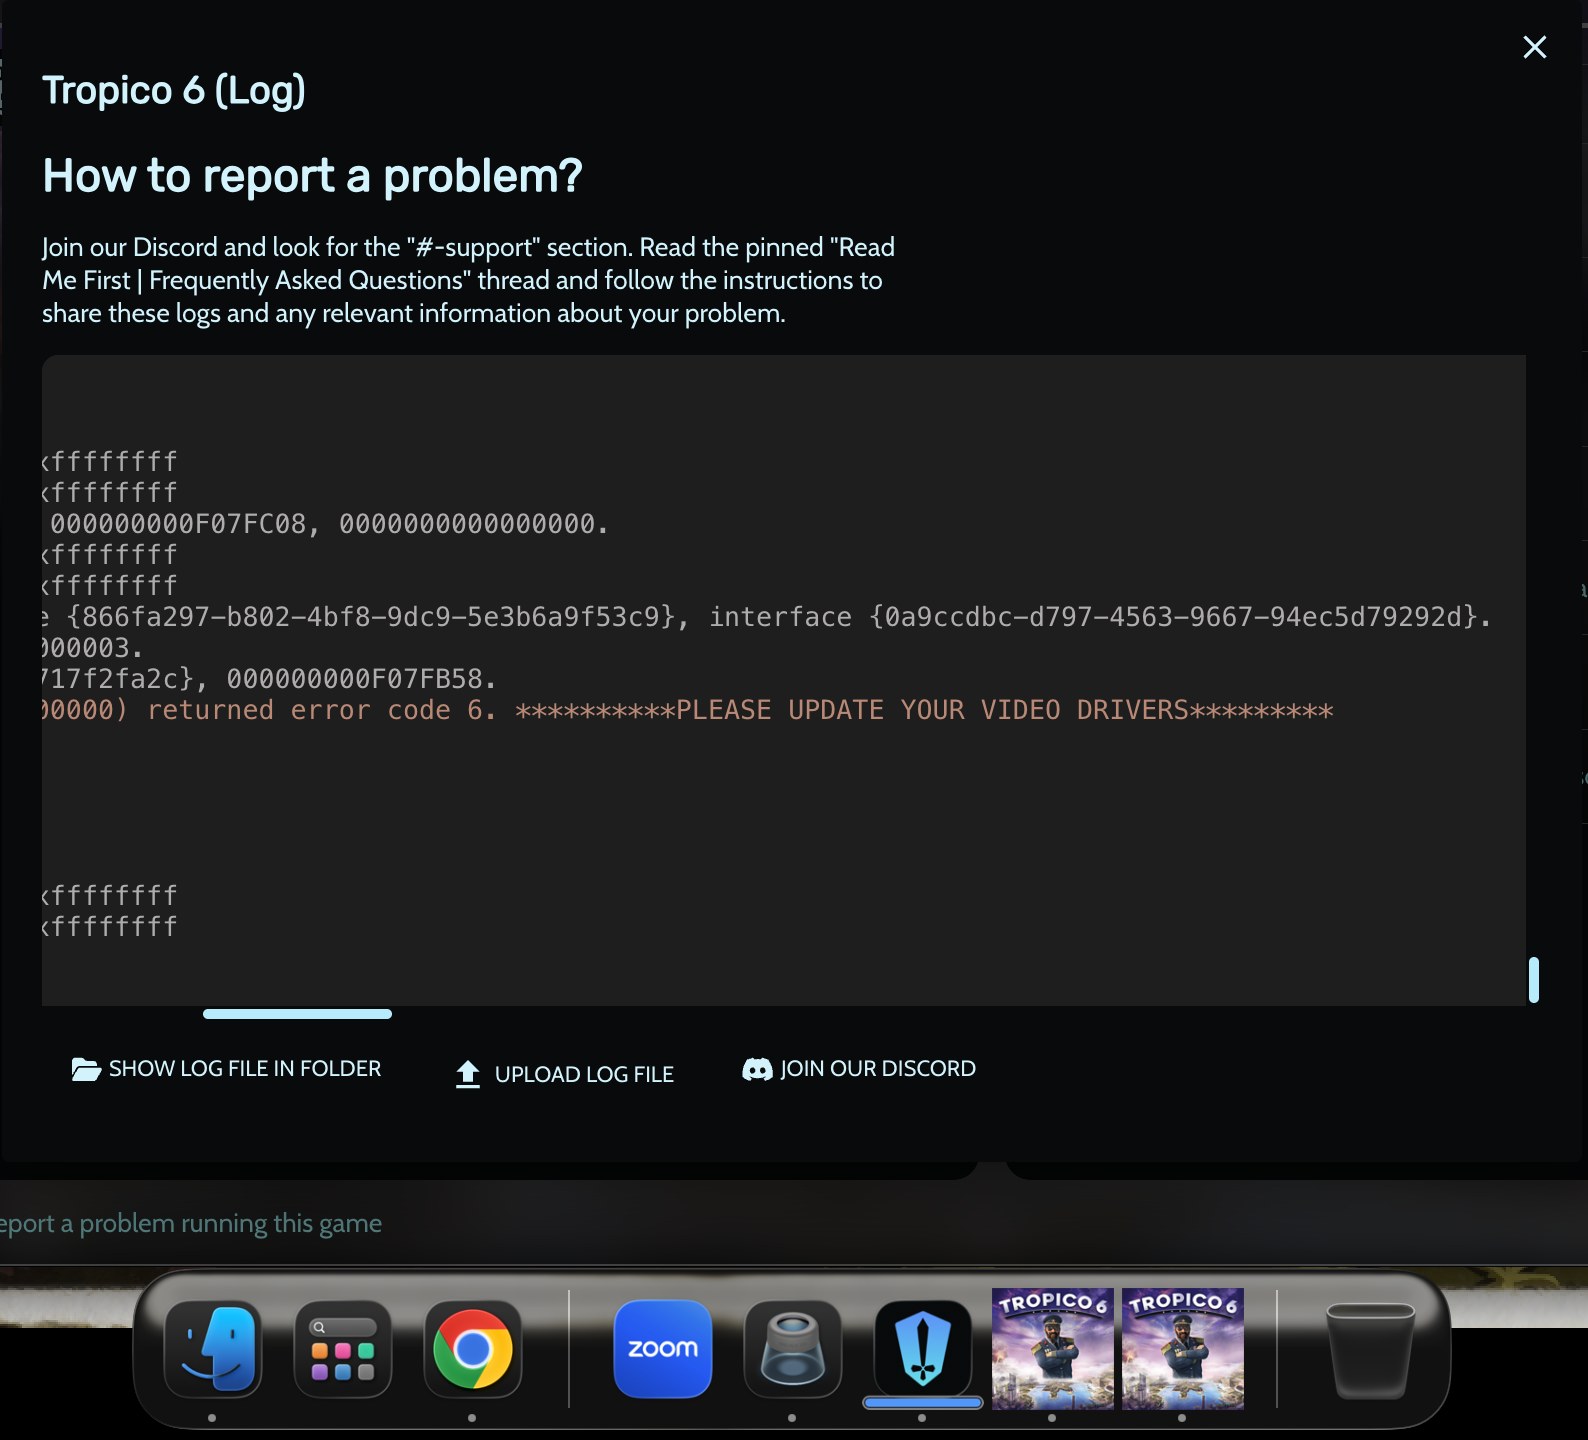Click Upload Log File button
The width and height of the screenshot is (1588, 1440).
564,1074
